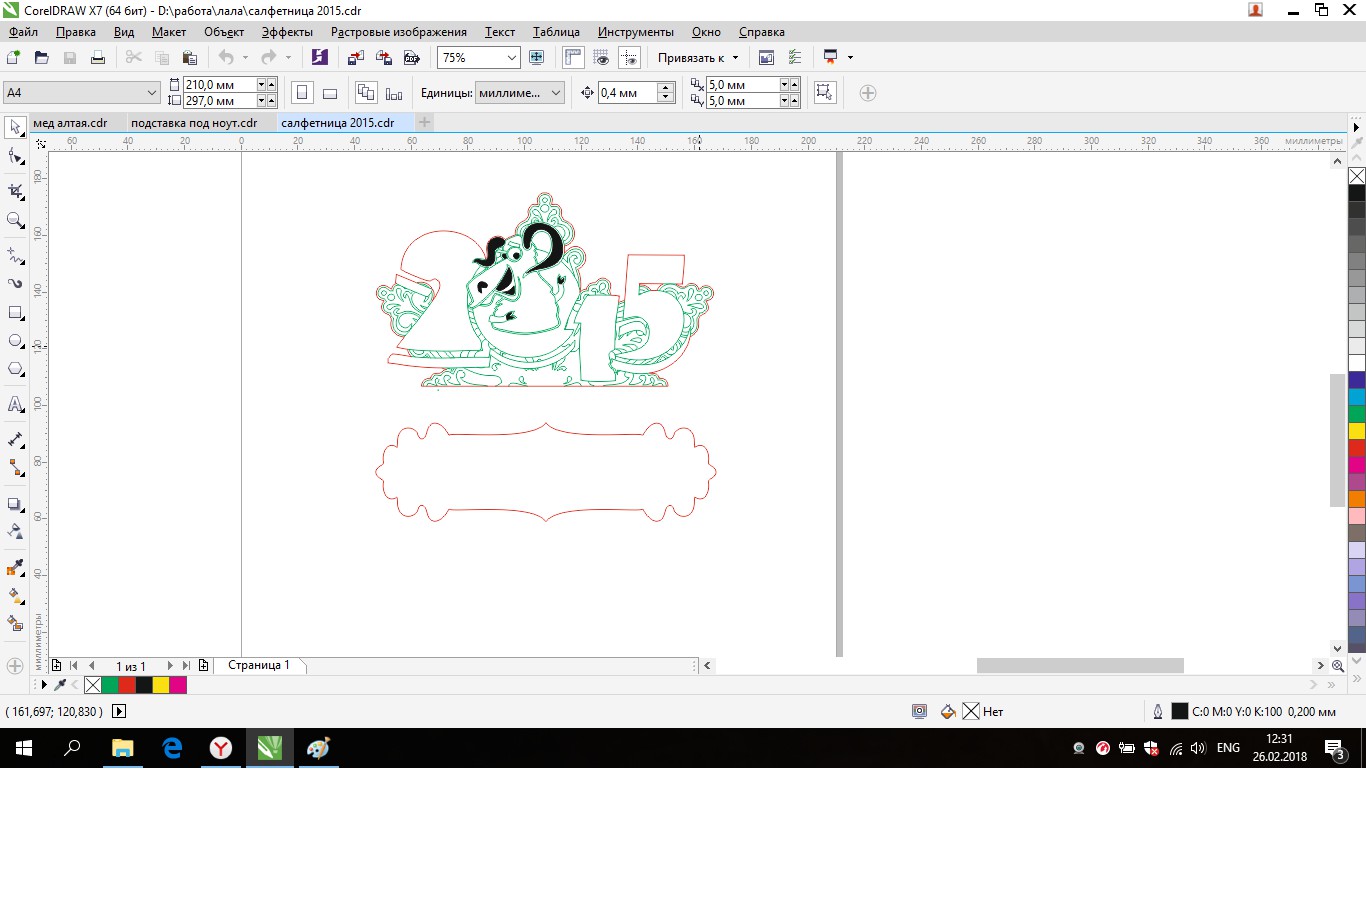Go to next page arrow in navigator

click(x=170, y=665)
